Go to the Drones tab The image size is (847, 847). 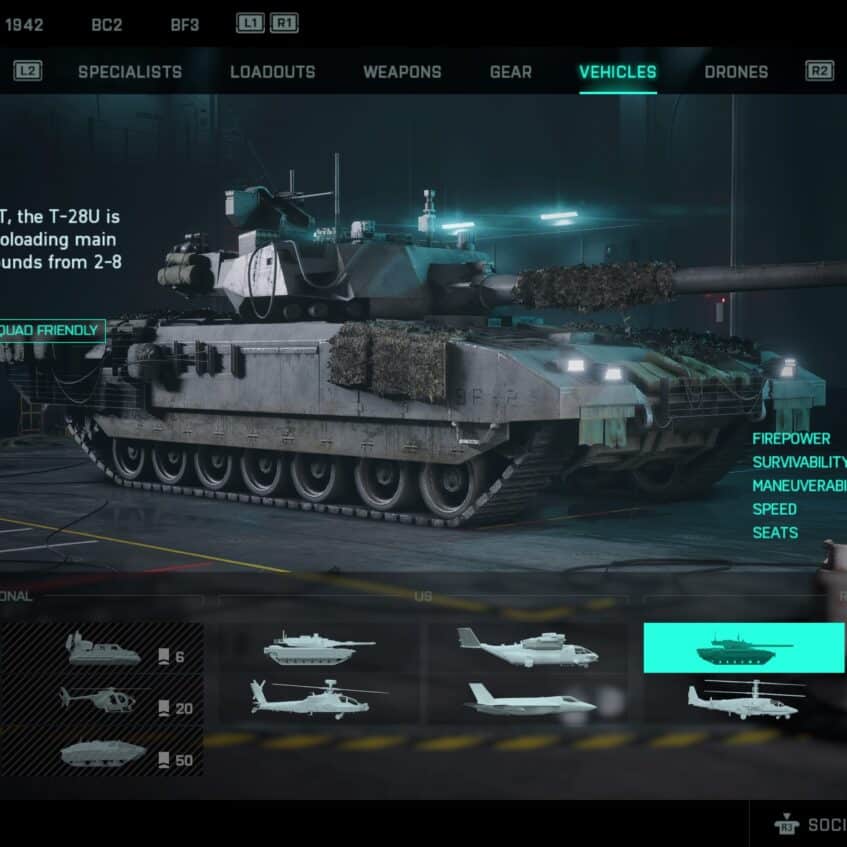point(736,72)
